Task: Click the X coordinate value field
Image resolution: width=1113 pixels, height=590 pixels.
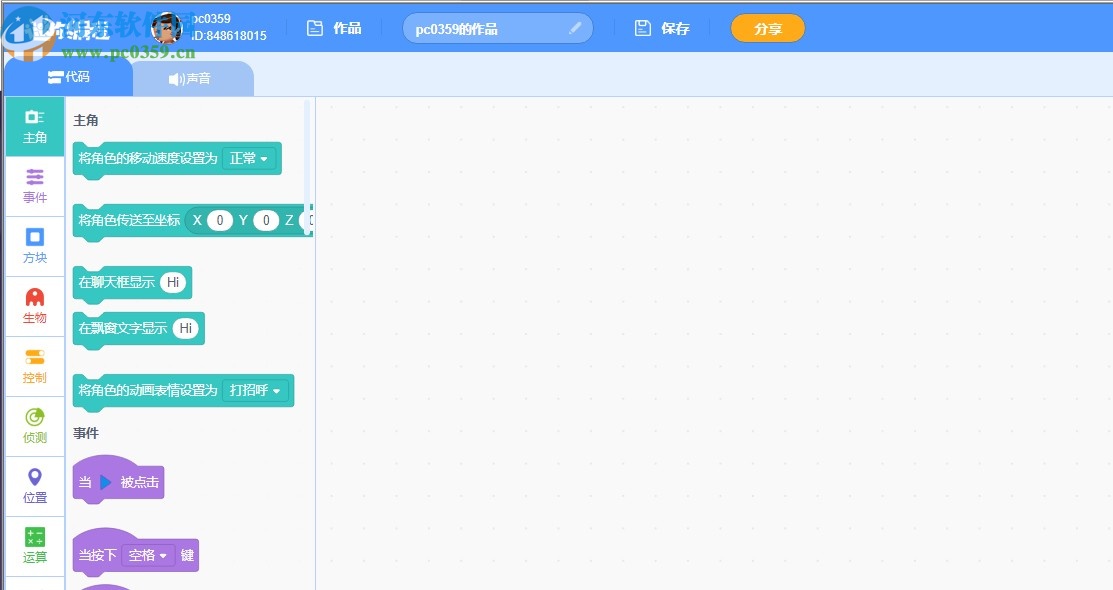Action: click(220, 220)
